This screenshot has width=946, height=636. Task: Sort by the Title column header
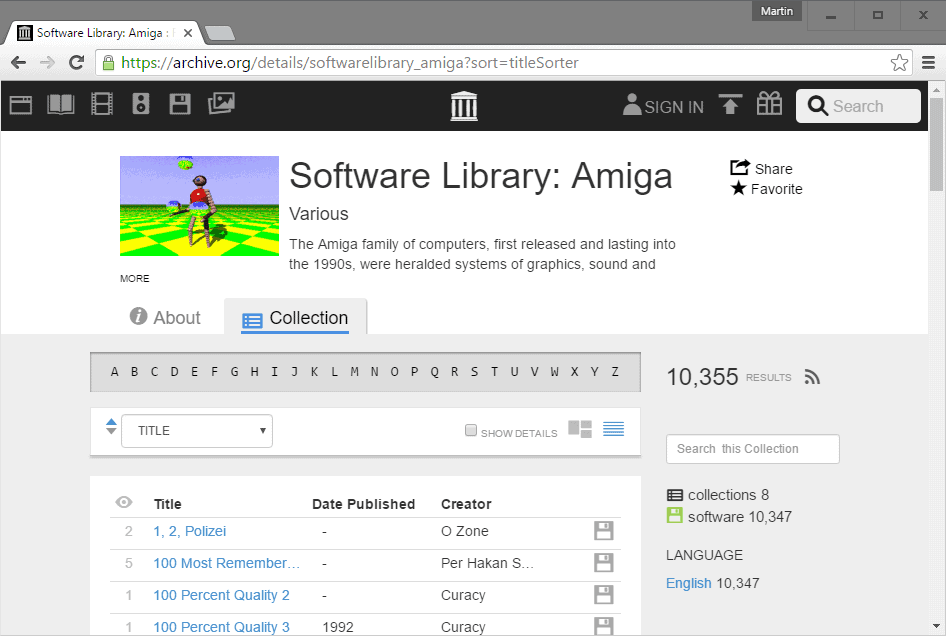click(x=167, y=504)
